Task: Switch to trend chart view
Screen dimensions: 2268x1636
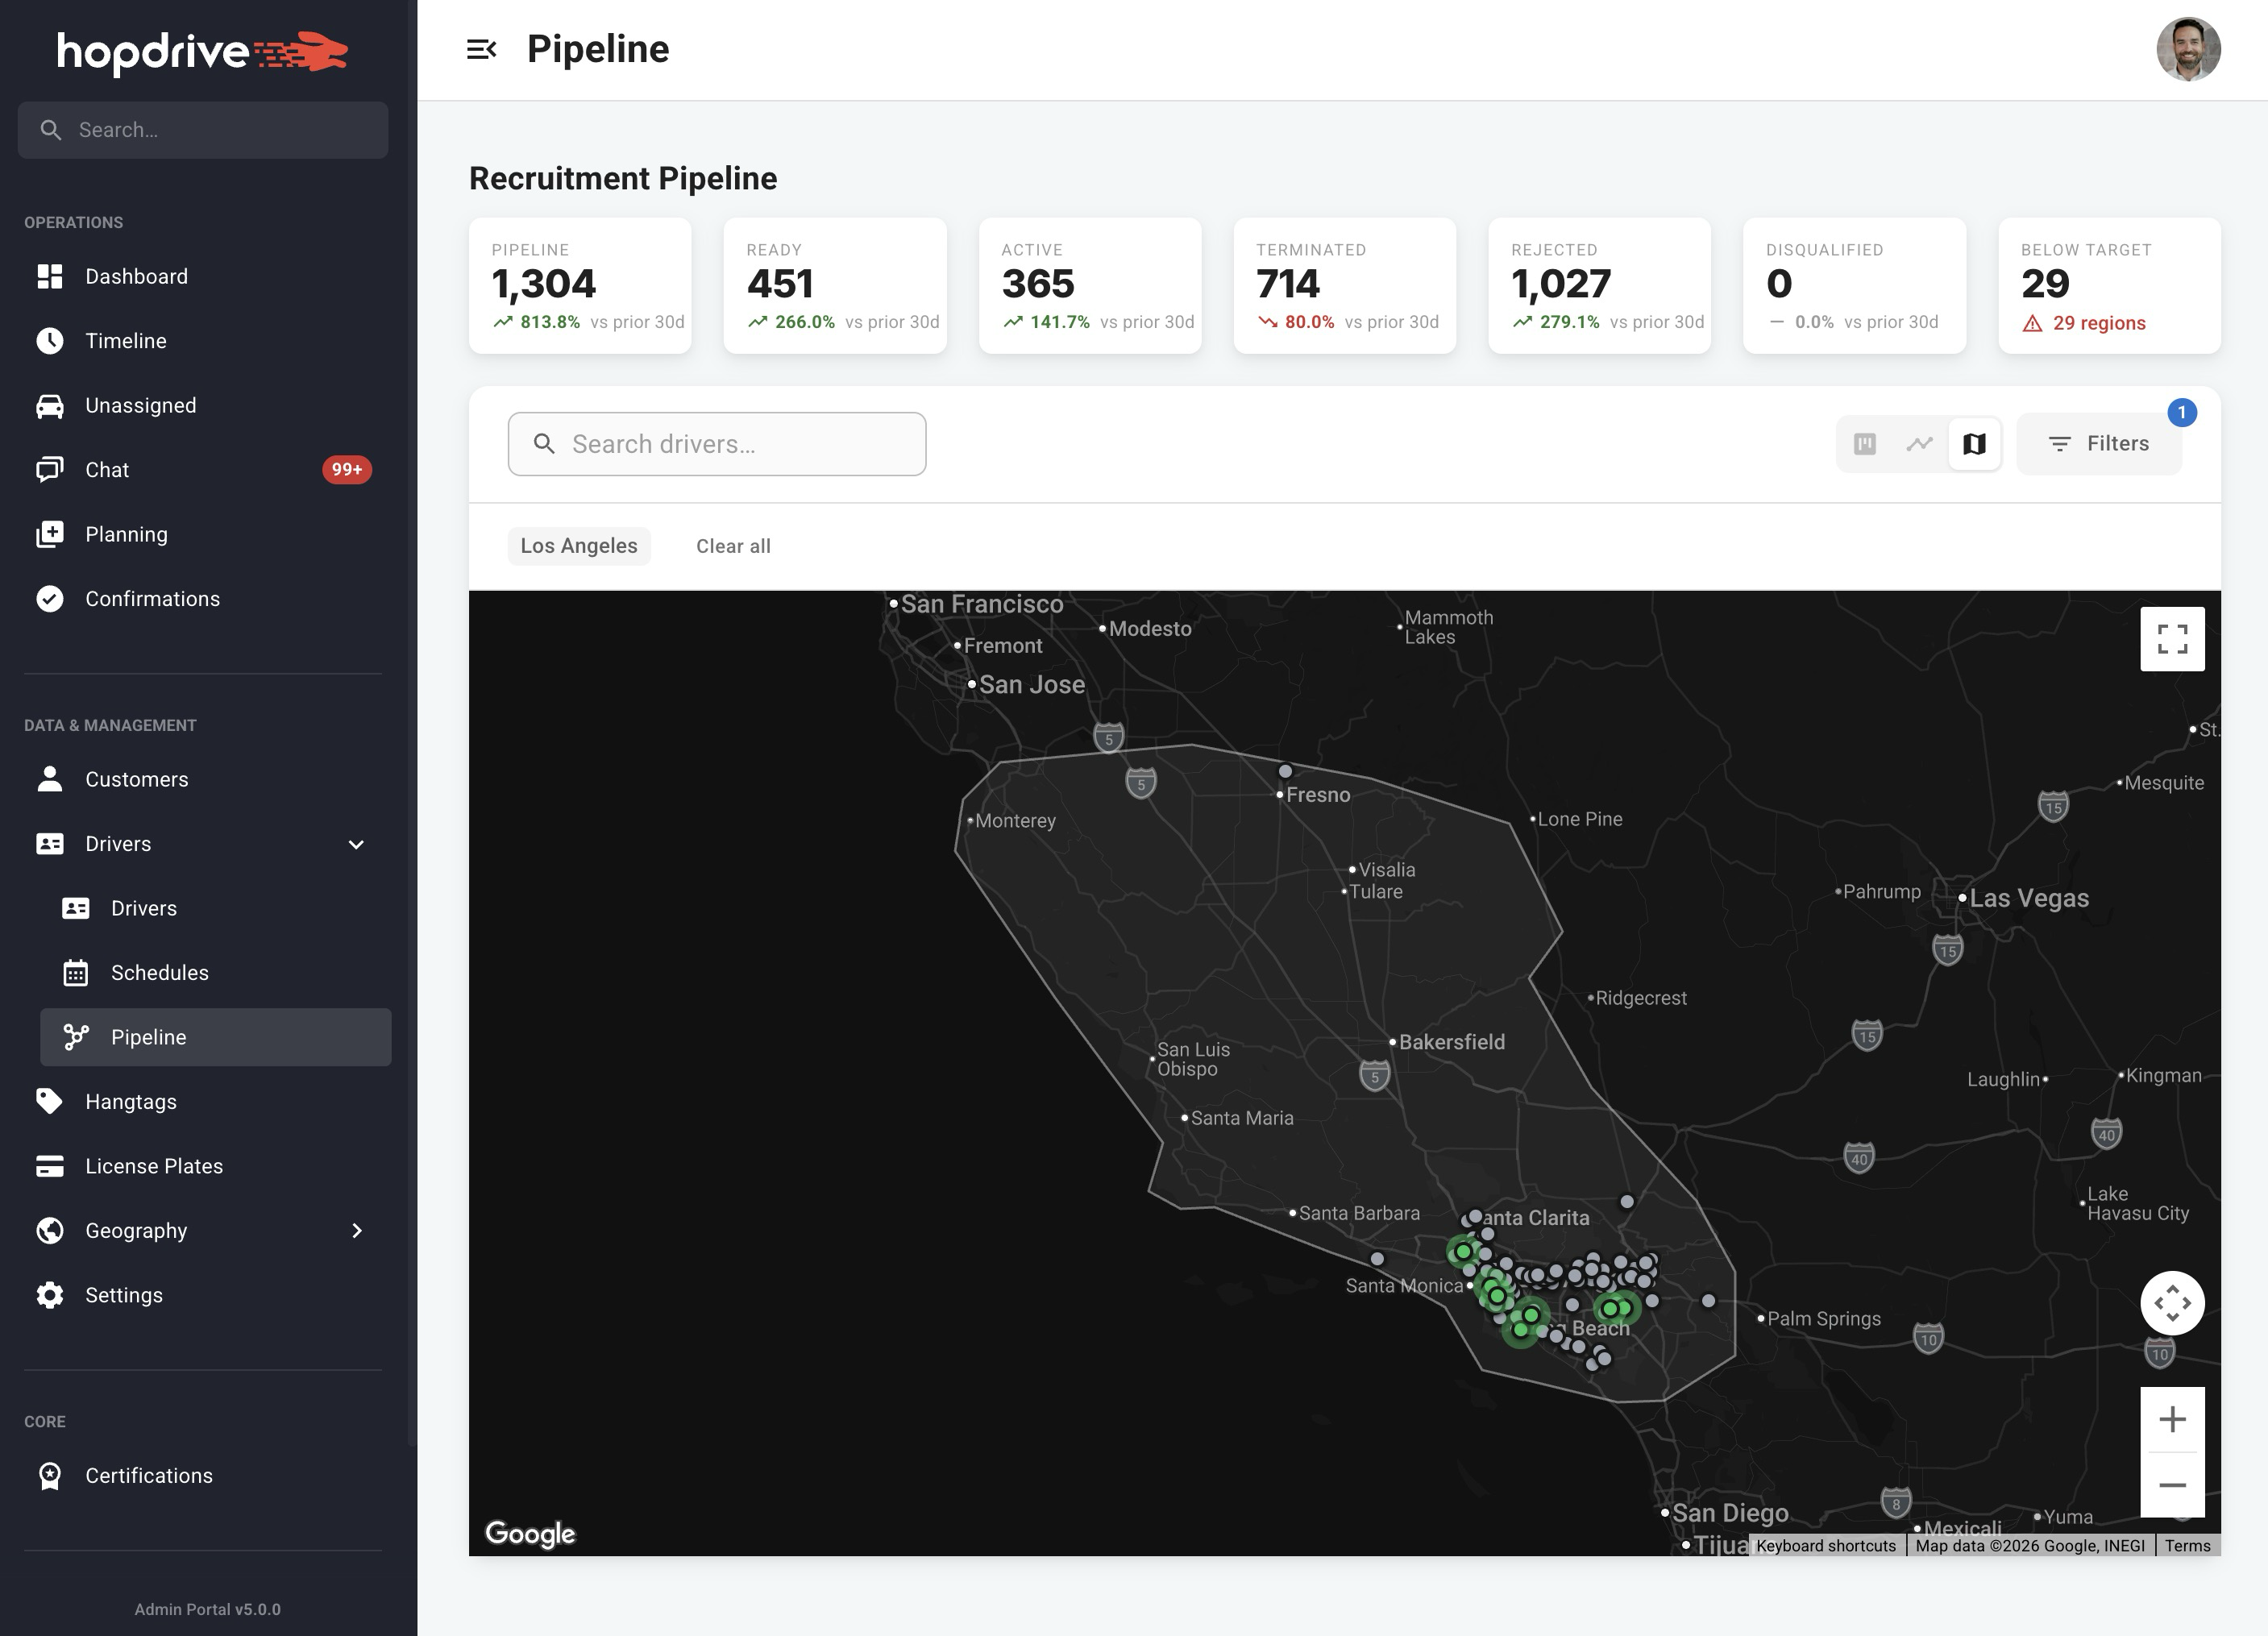Action: tap(1919, 444)
